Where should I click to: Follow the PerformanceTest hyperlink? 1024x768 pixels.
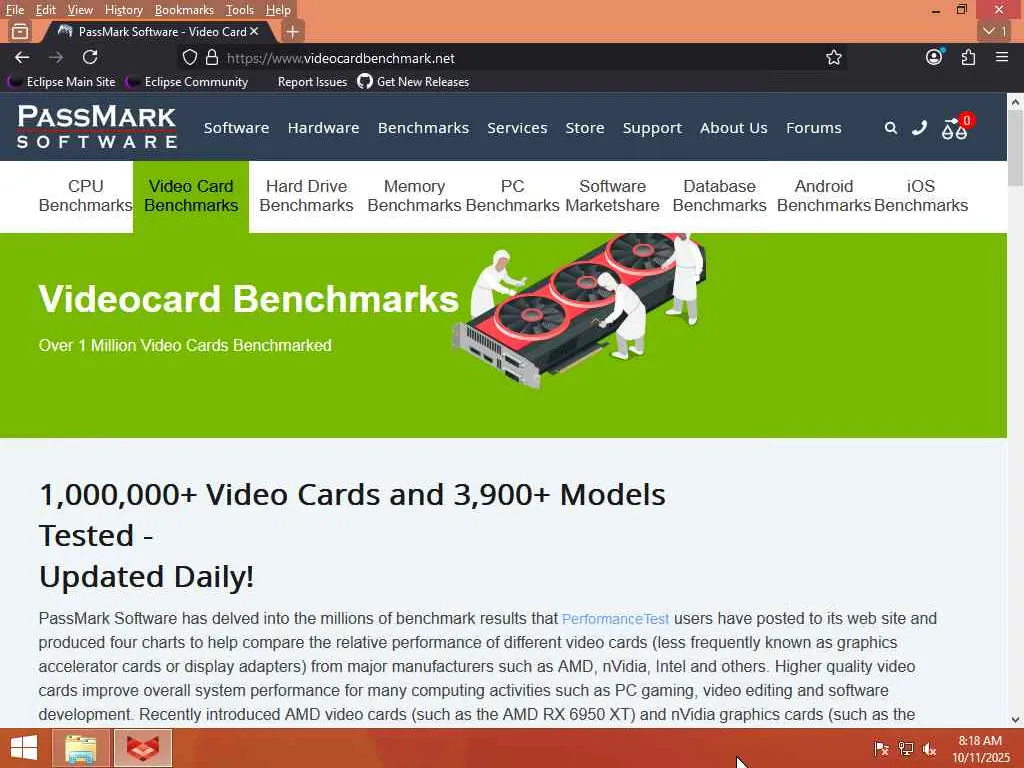(615, 618)
